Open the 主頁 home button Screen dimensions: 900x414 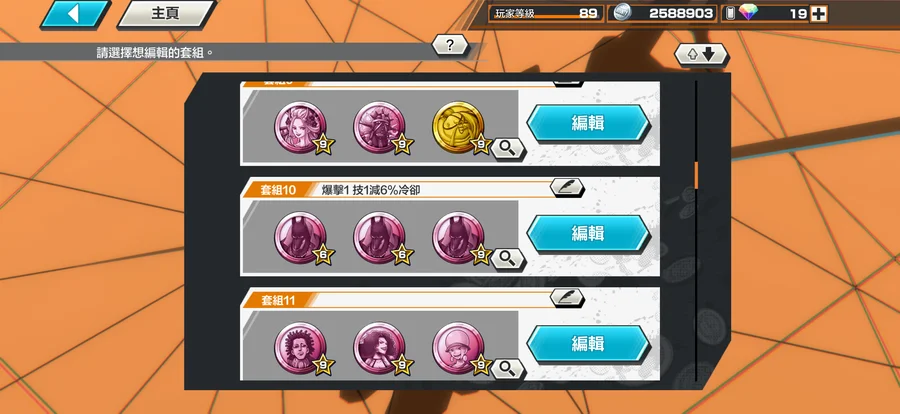pos(166,14)
